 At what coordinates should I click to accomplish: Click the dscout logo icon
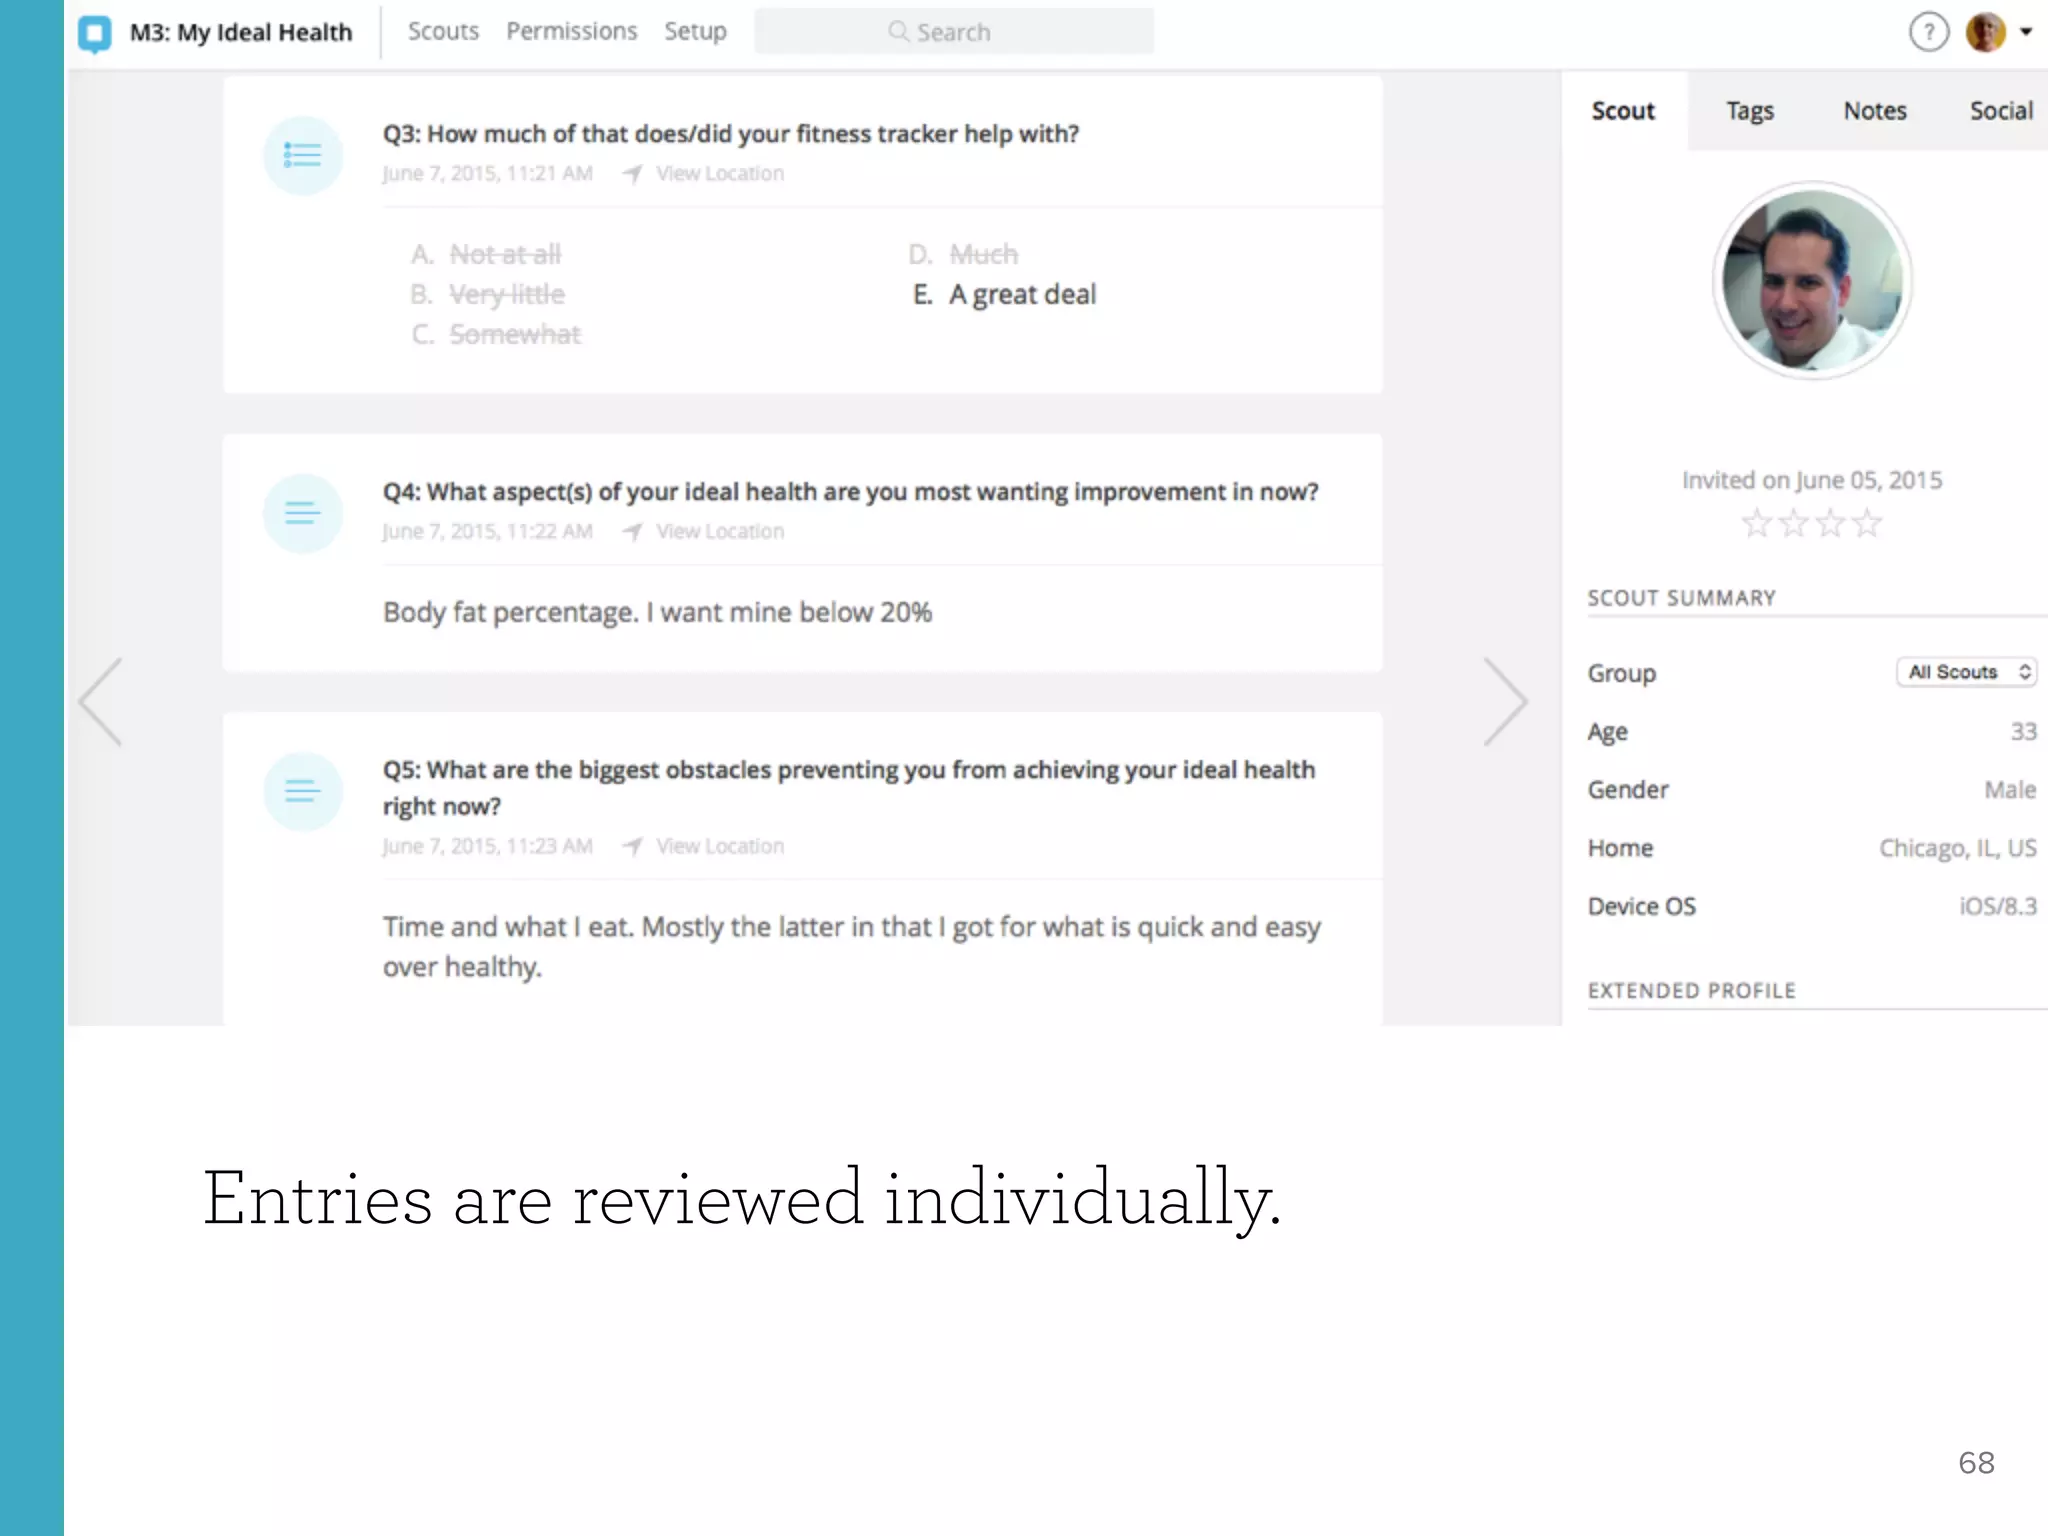[95, 33]
